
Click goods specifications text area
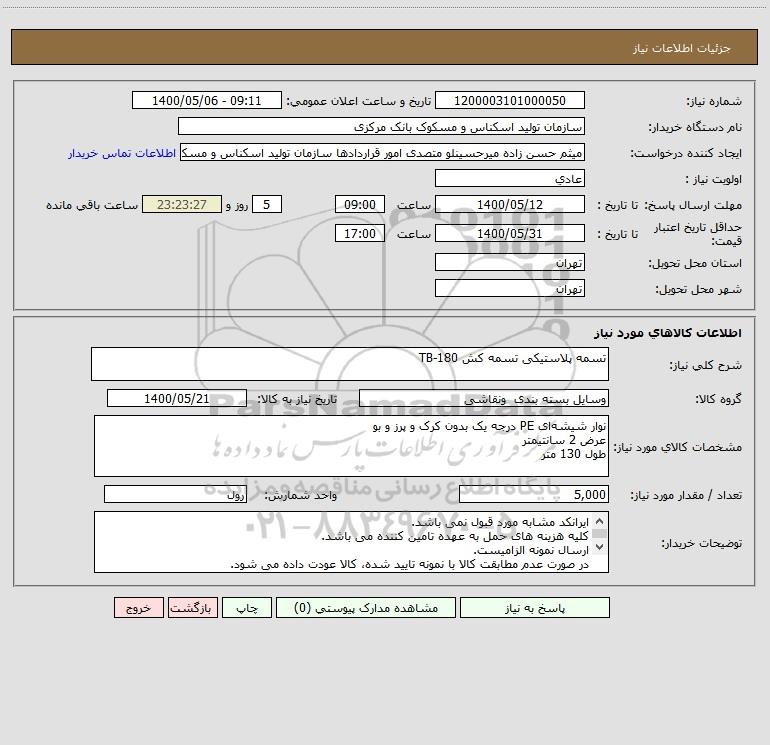click(x=351, y=446)
